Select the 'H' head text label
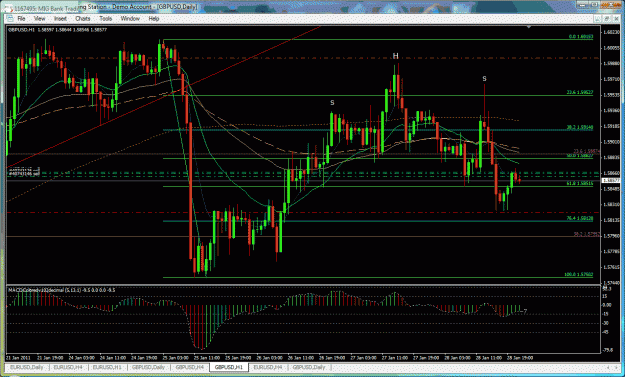The image size is (625, 377). pos(395,56)
